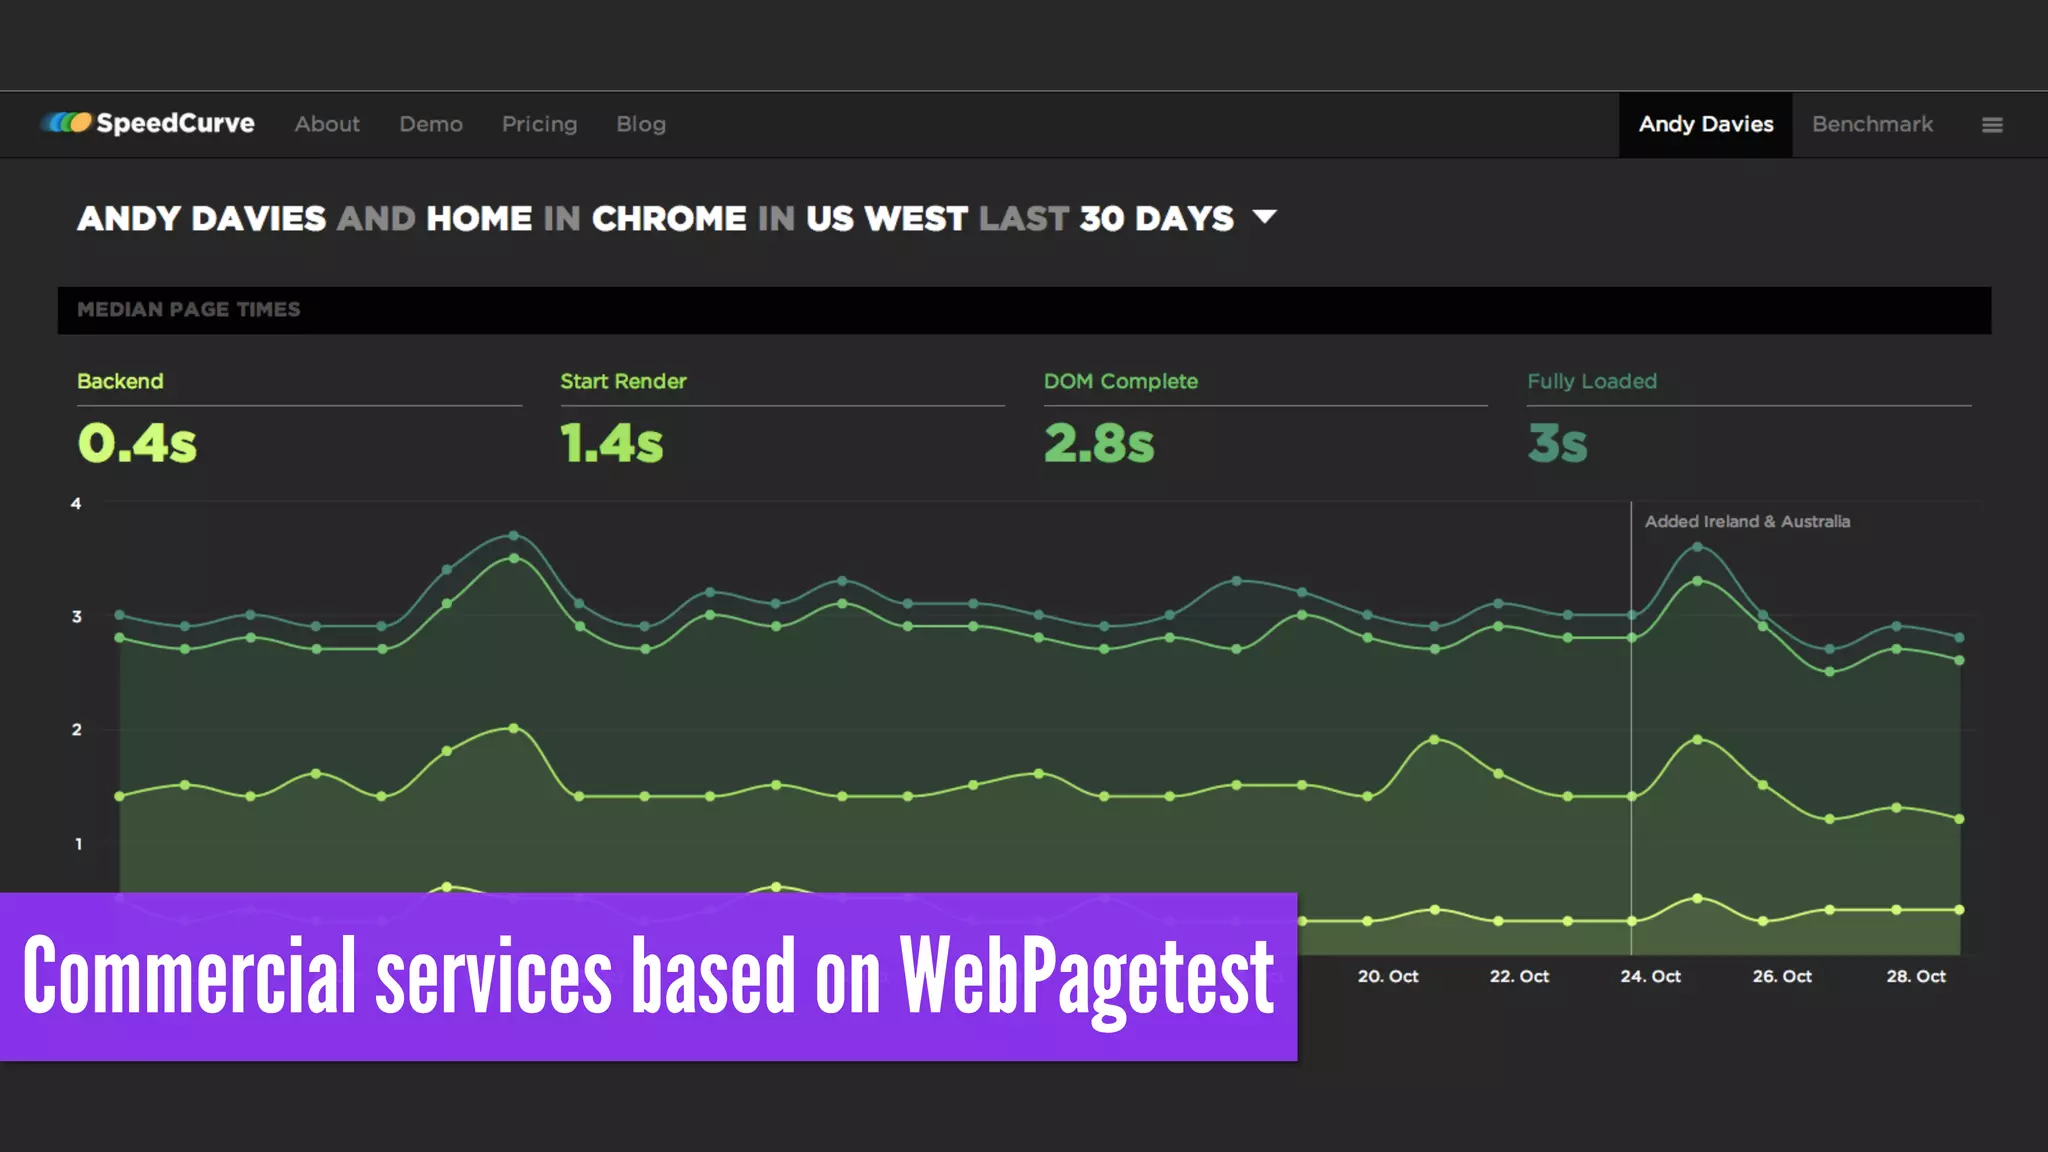This screenshot has height=1152, width=2048.
Task: Open the About page
Action: [327, 124]
